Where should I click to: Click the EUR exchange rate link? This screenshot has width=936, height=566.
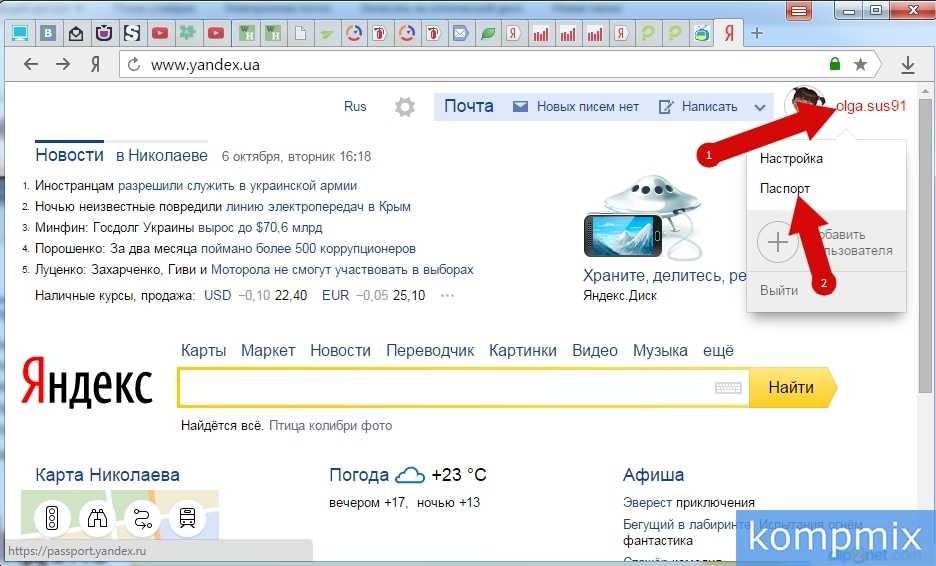pos(335,296)
